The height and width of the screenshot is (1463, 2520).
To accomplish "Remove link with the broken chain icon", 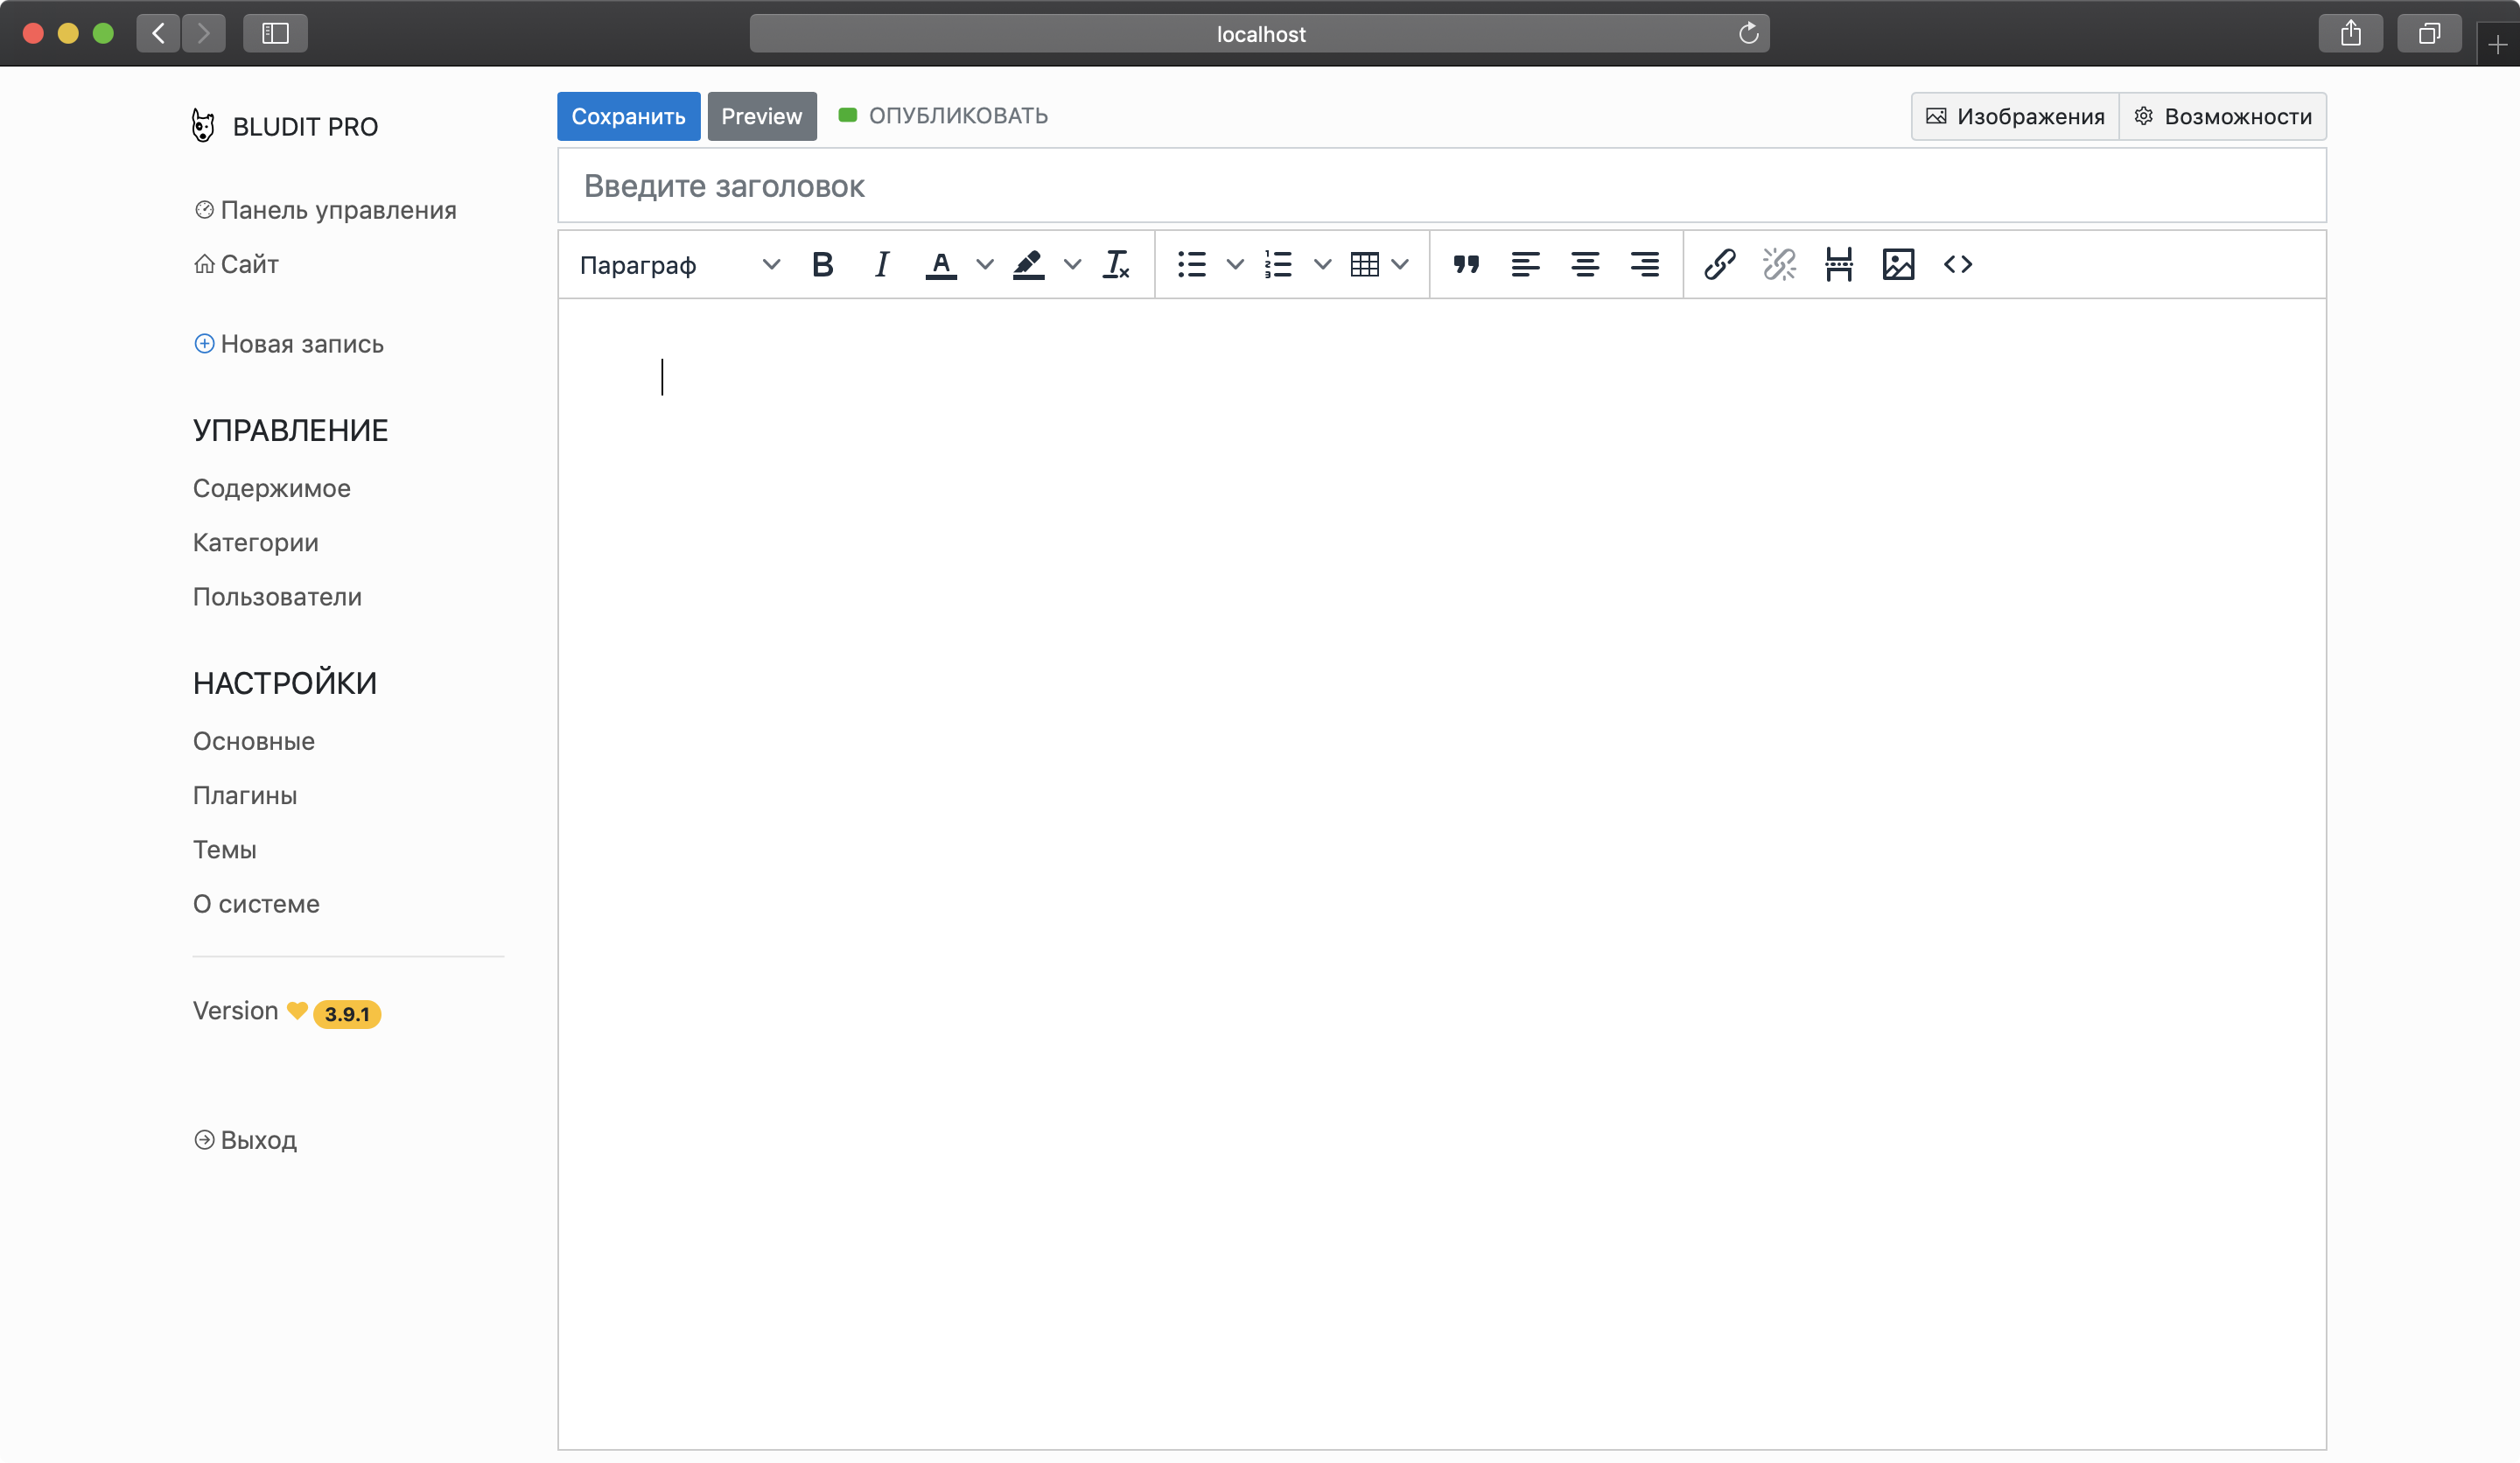I will point(1779,265).
